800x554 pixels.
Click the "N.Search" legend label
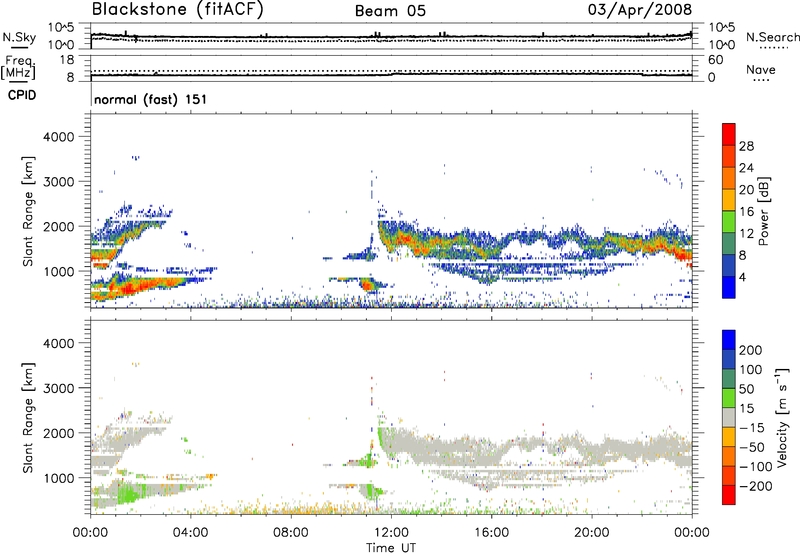pos(772,37)
